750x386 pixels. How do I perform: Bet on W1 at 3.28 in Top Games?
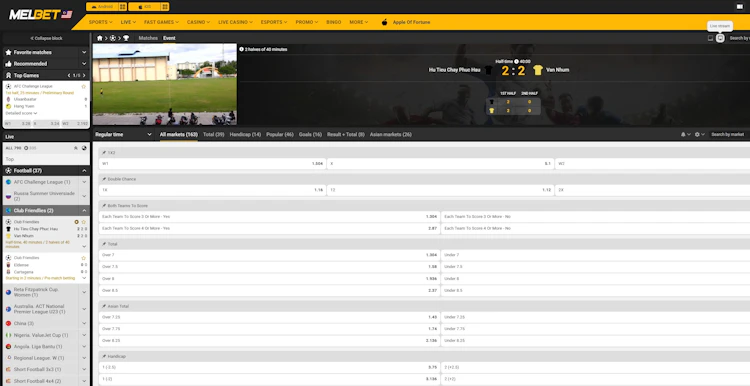[x=18, y=123]
